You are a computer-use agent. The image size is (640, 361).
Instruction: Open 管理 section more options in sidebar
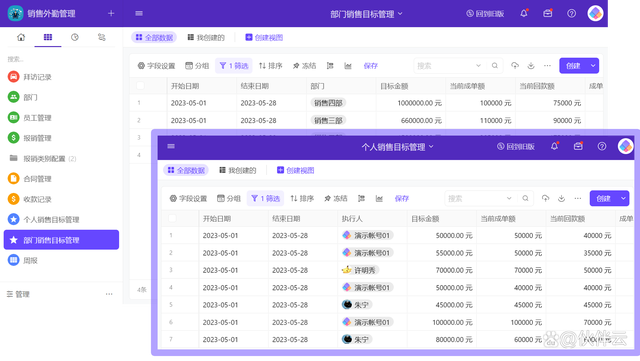point(109,294)
